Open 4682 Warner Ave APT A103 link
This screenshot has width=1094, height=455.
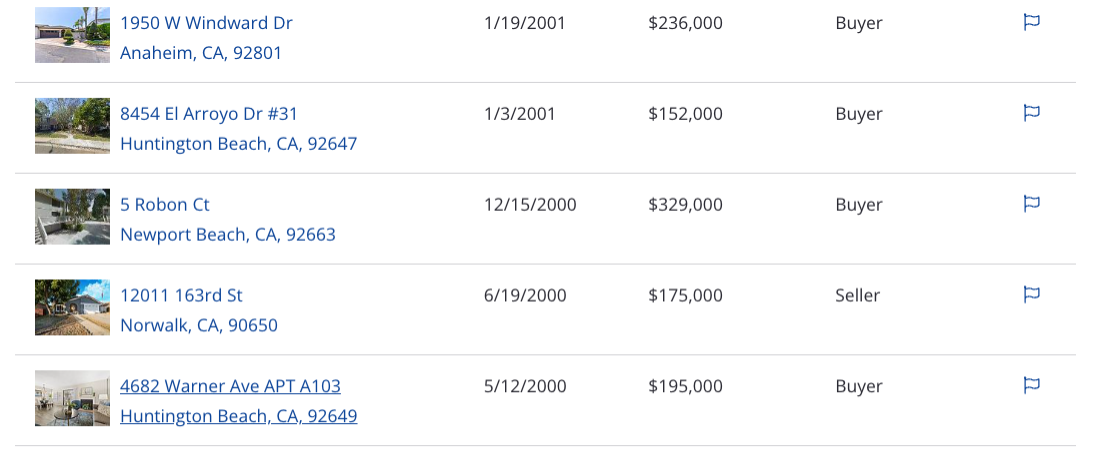pyautogui.click(x=230, y=386)
